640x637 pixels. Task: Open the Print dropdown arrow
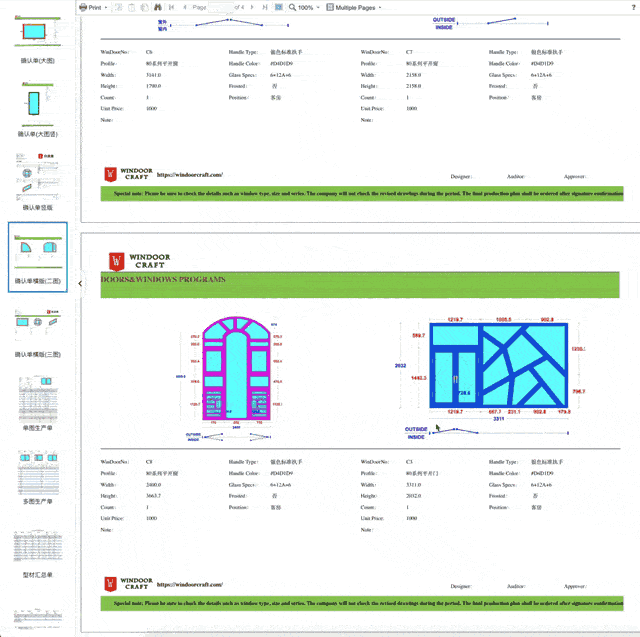106,7
